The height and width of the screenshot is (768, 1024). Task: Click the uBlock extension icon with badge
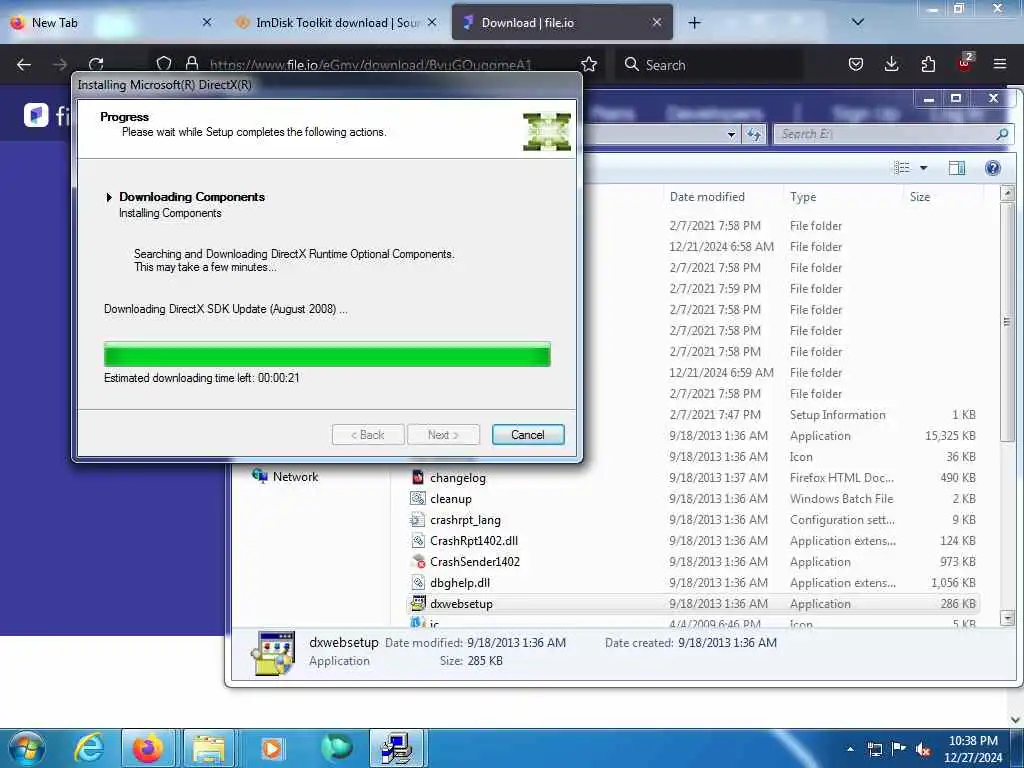[965, 62]
